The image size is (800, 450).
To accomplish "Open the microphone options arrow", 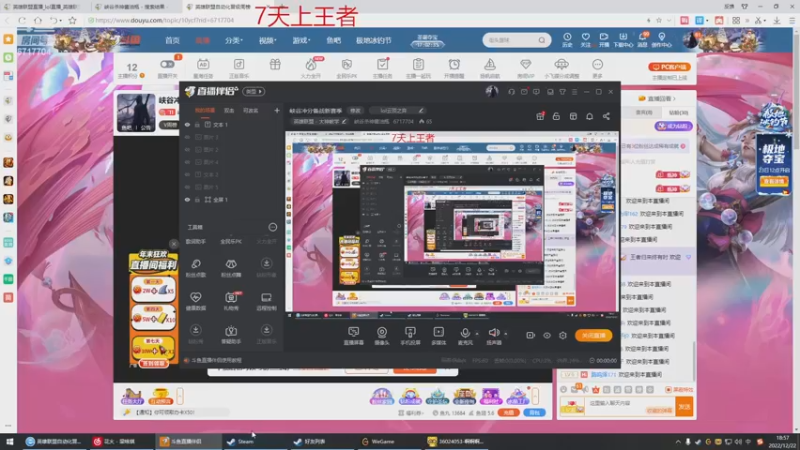I will (x=477, y=334).
